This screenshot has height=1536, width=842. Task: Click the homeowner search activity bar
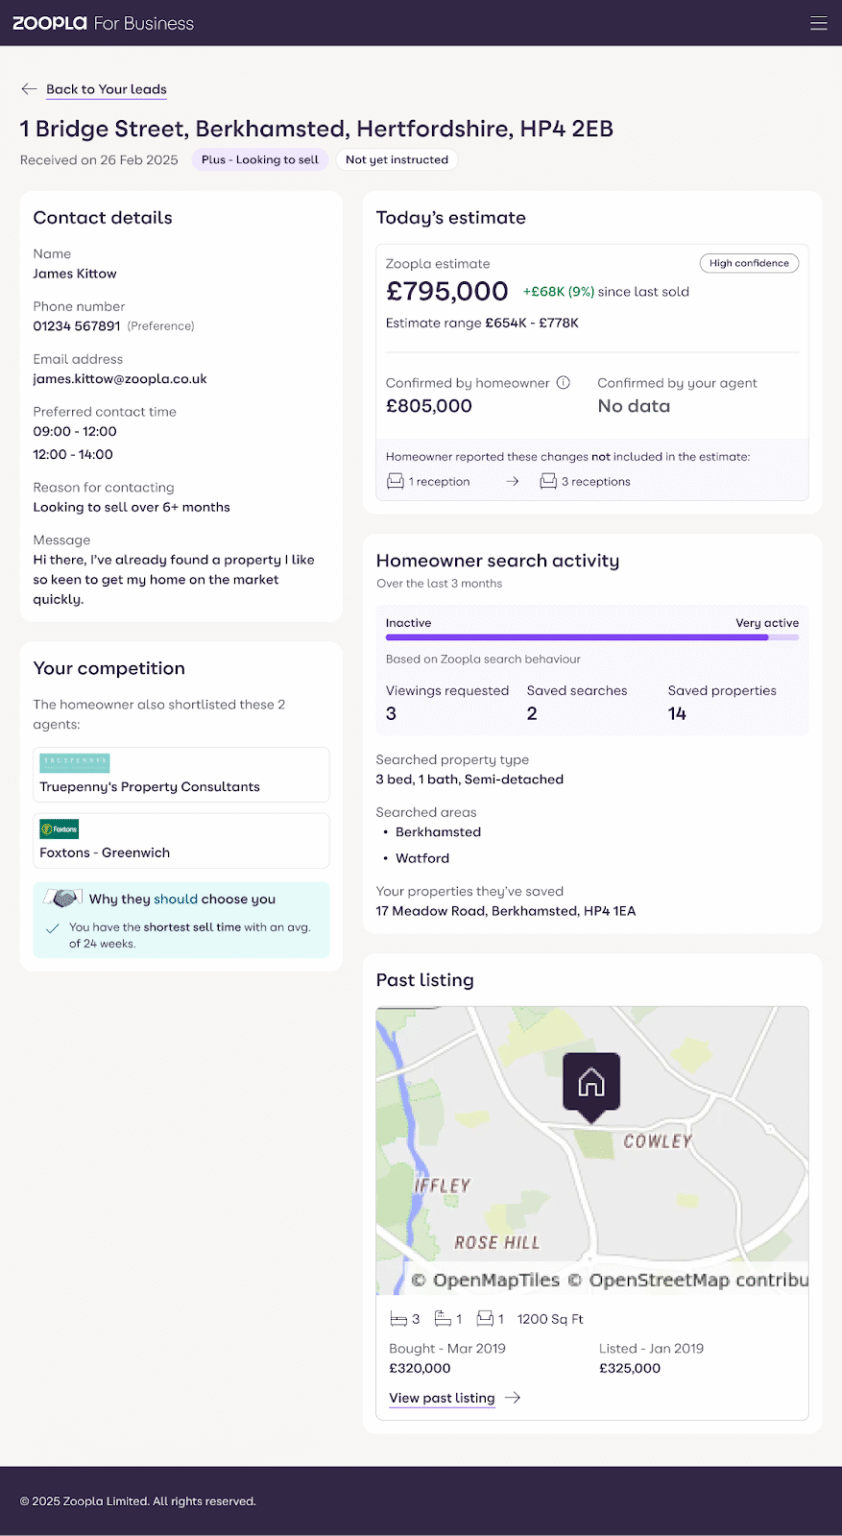point(592,636)
